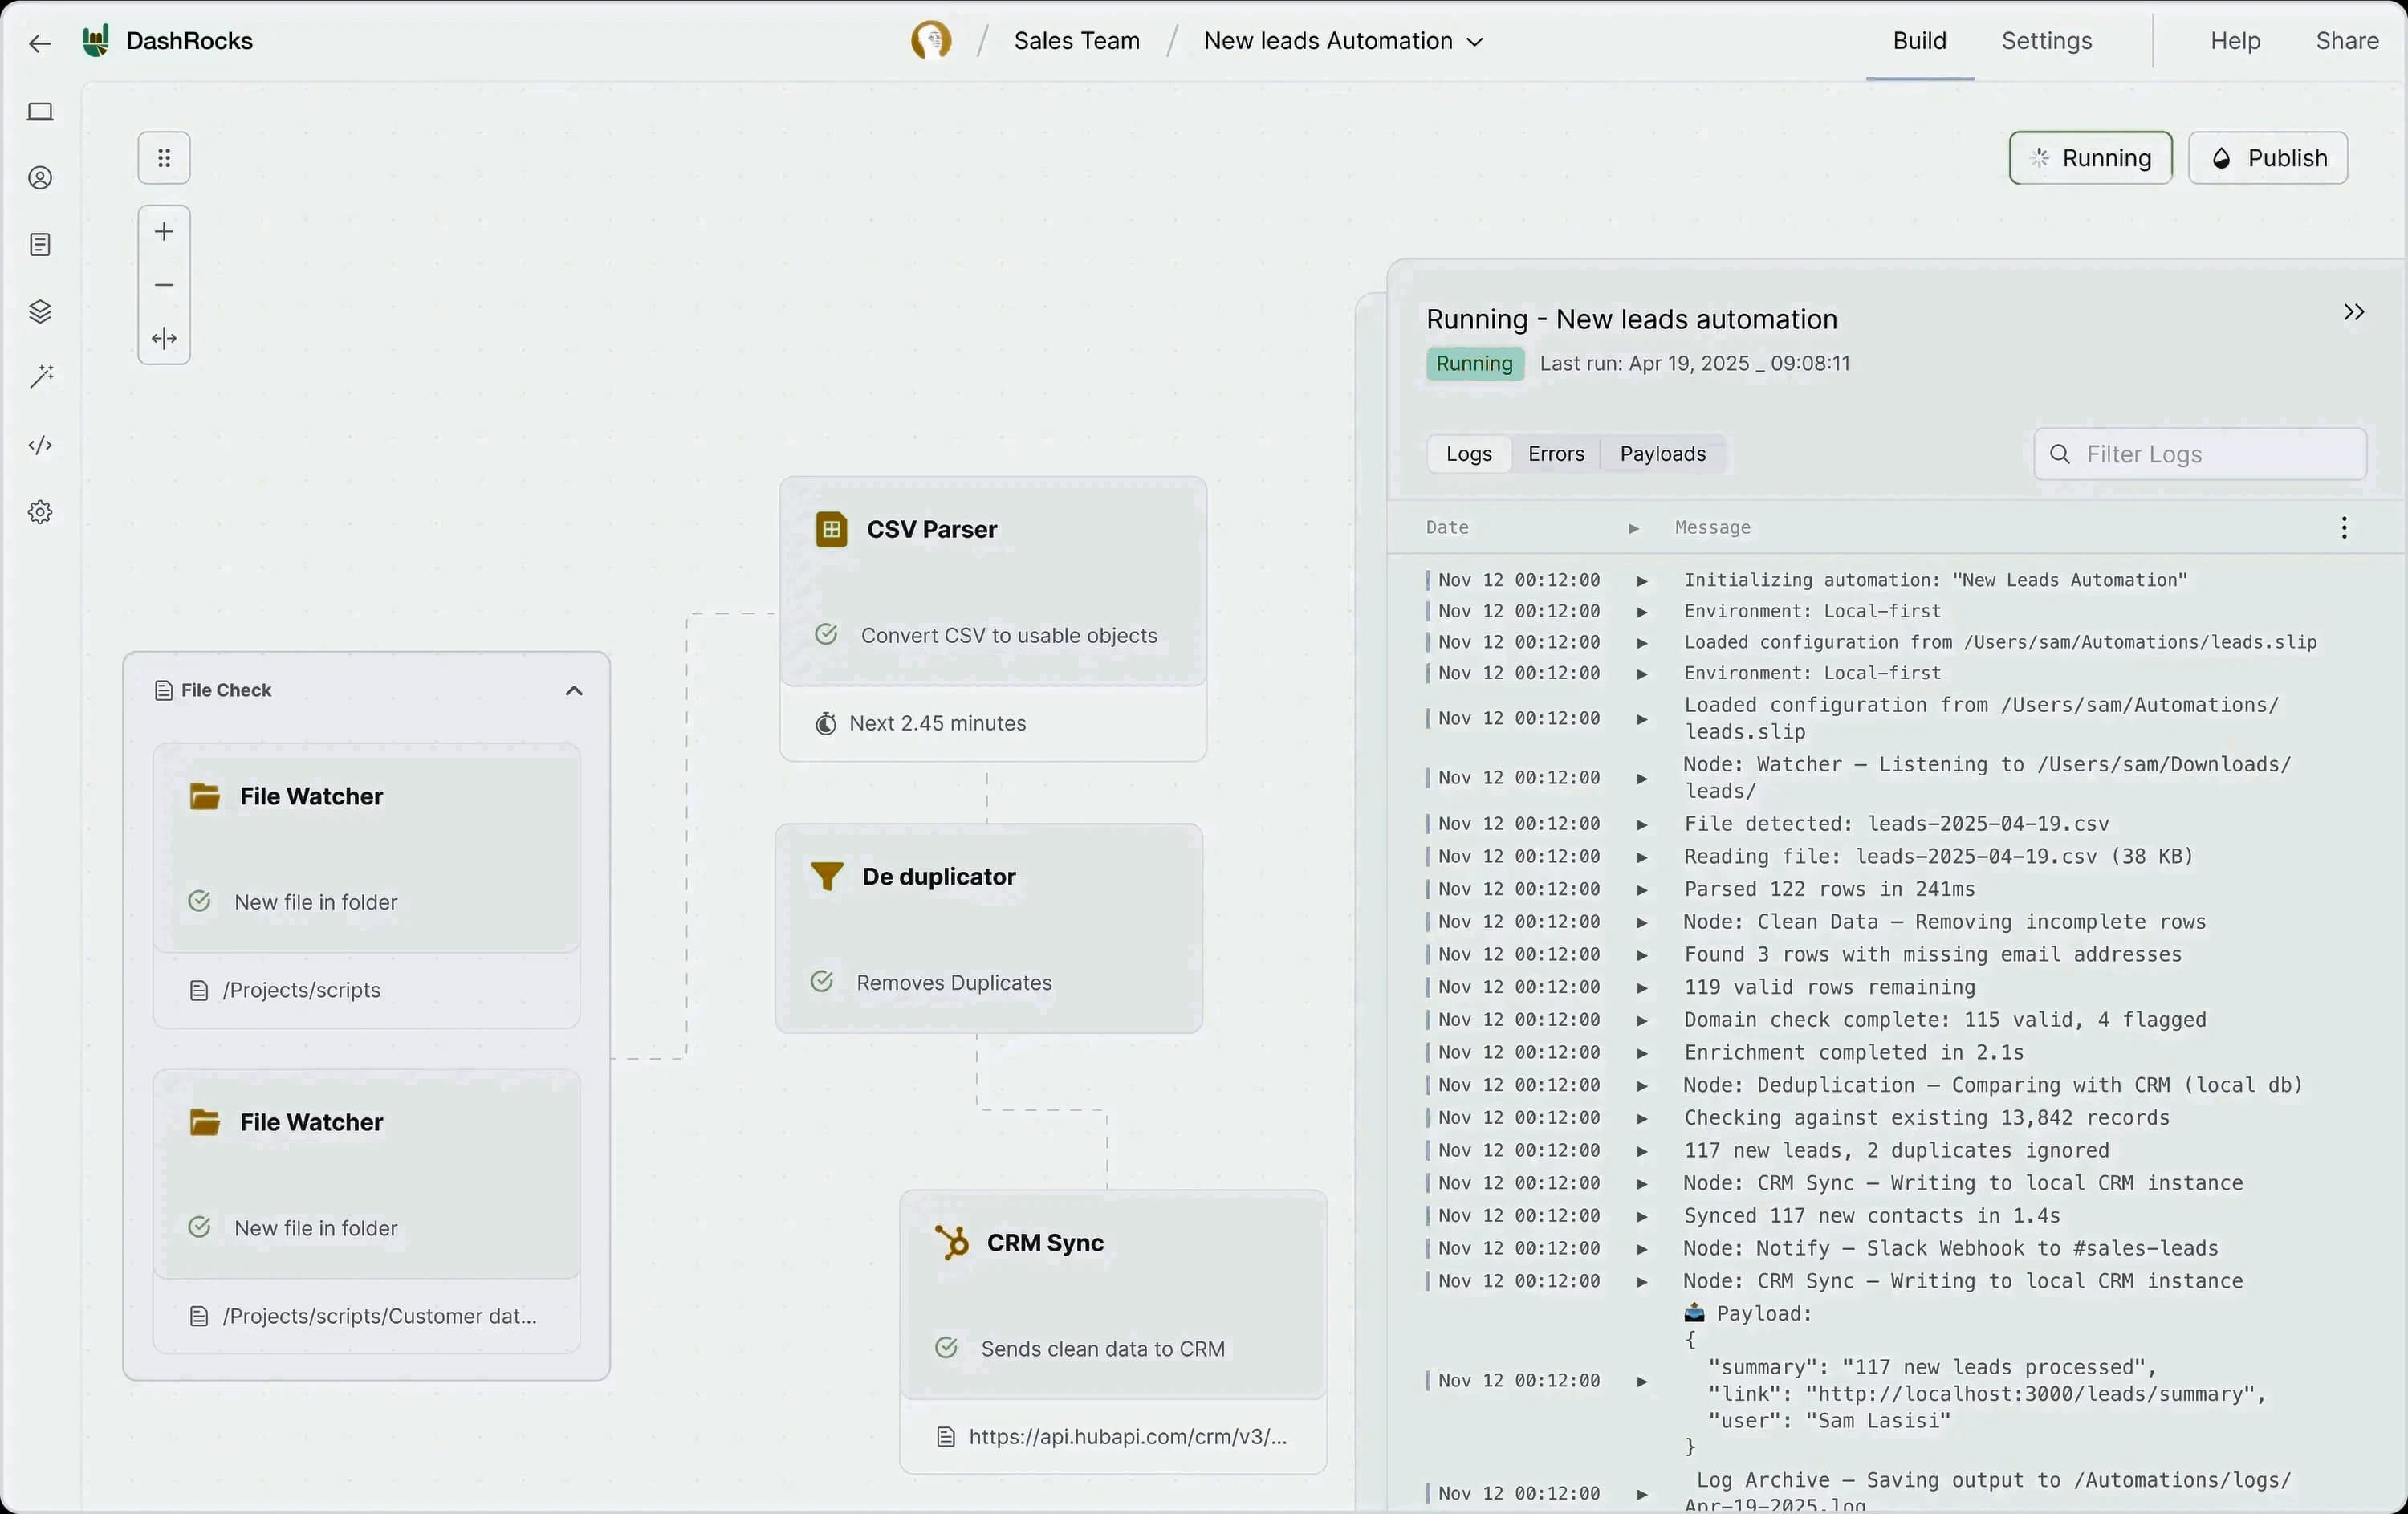This screenshot has width=2408, height=1514.
Task: Open the code editor sidebar icon
Action: 40,445
